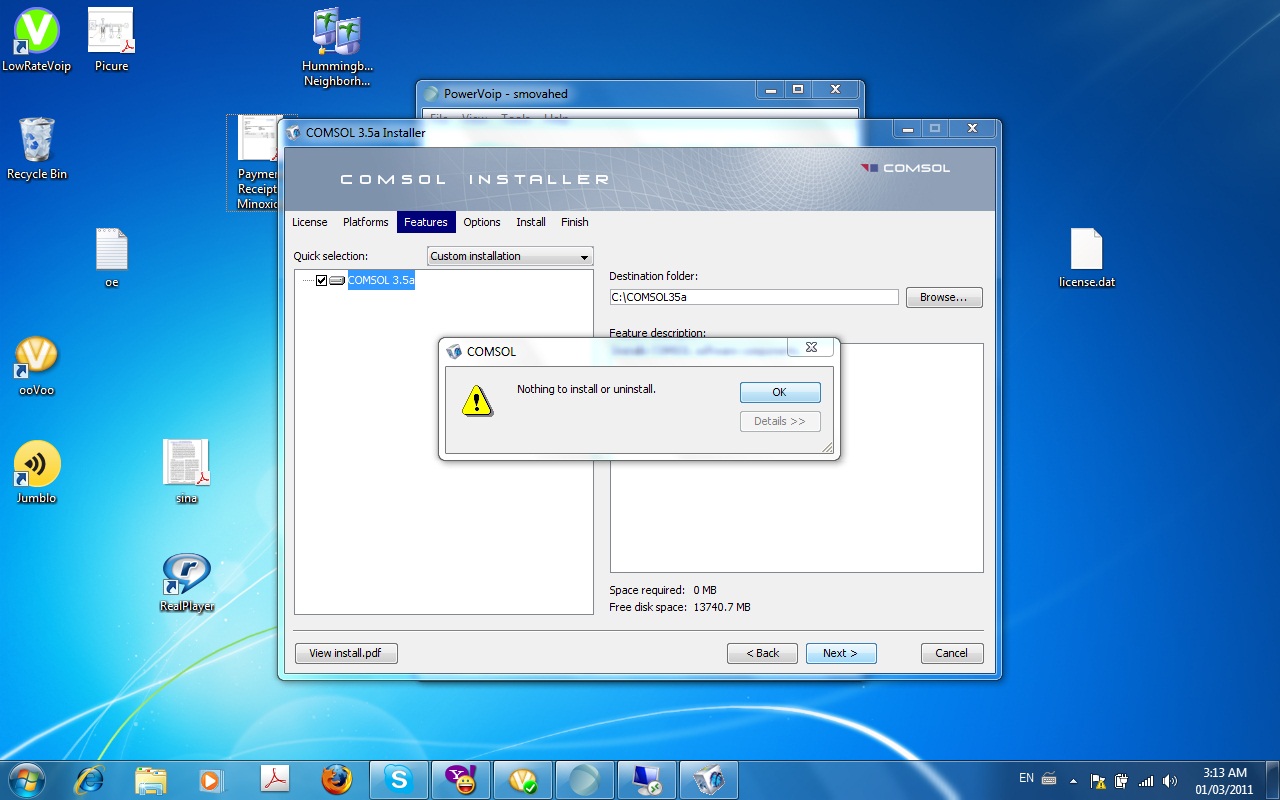
Task: Select the sina PDF on desktop
Action: [x=186, y=472]
